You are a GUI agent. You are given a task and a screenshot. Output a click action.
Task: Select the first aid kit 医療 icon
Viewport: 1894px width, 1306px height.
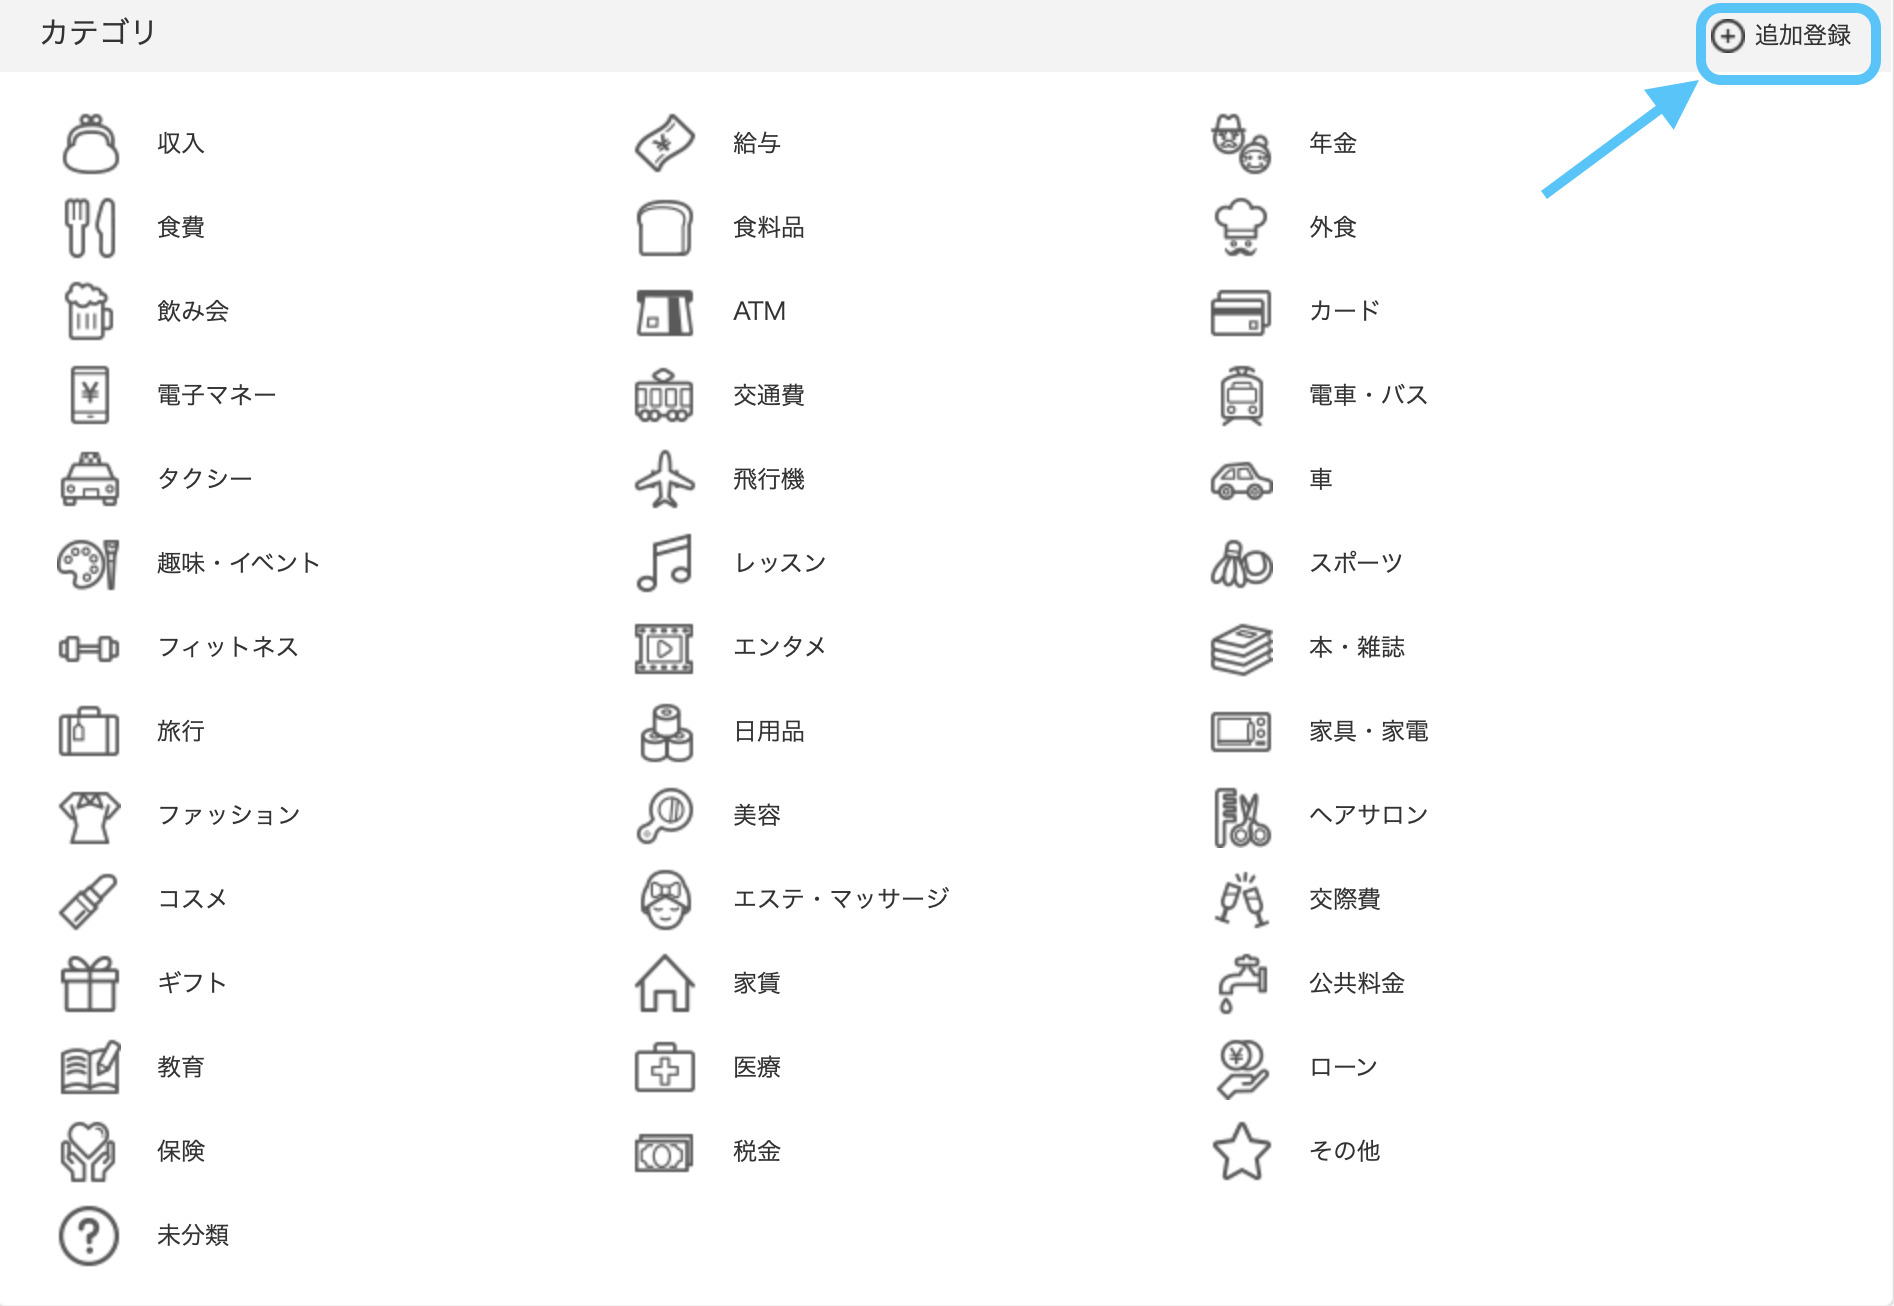click(x=665, y=1068)
